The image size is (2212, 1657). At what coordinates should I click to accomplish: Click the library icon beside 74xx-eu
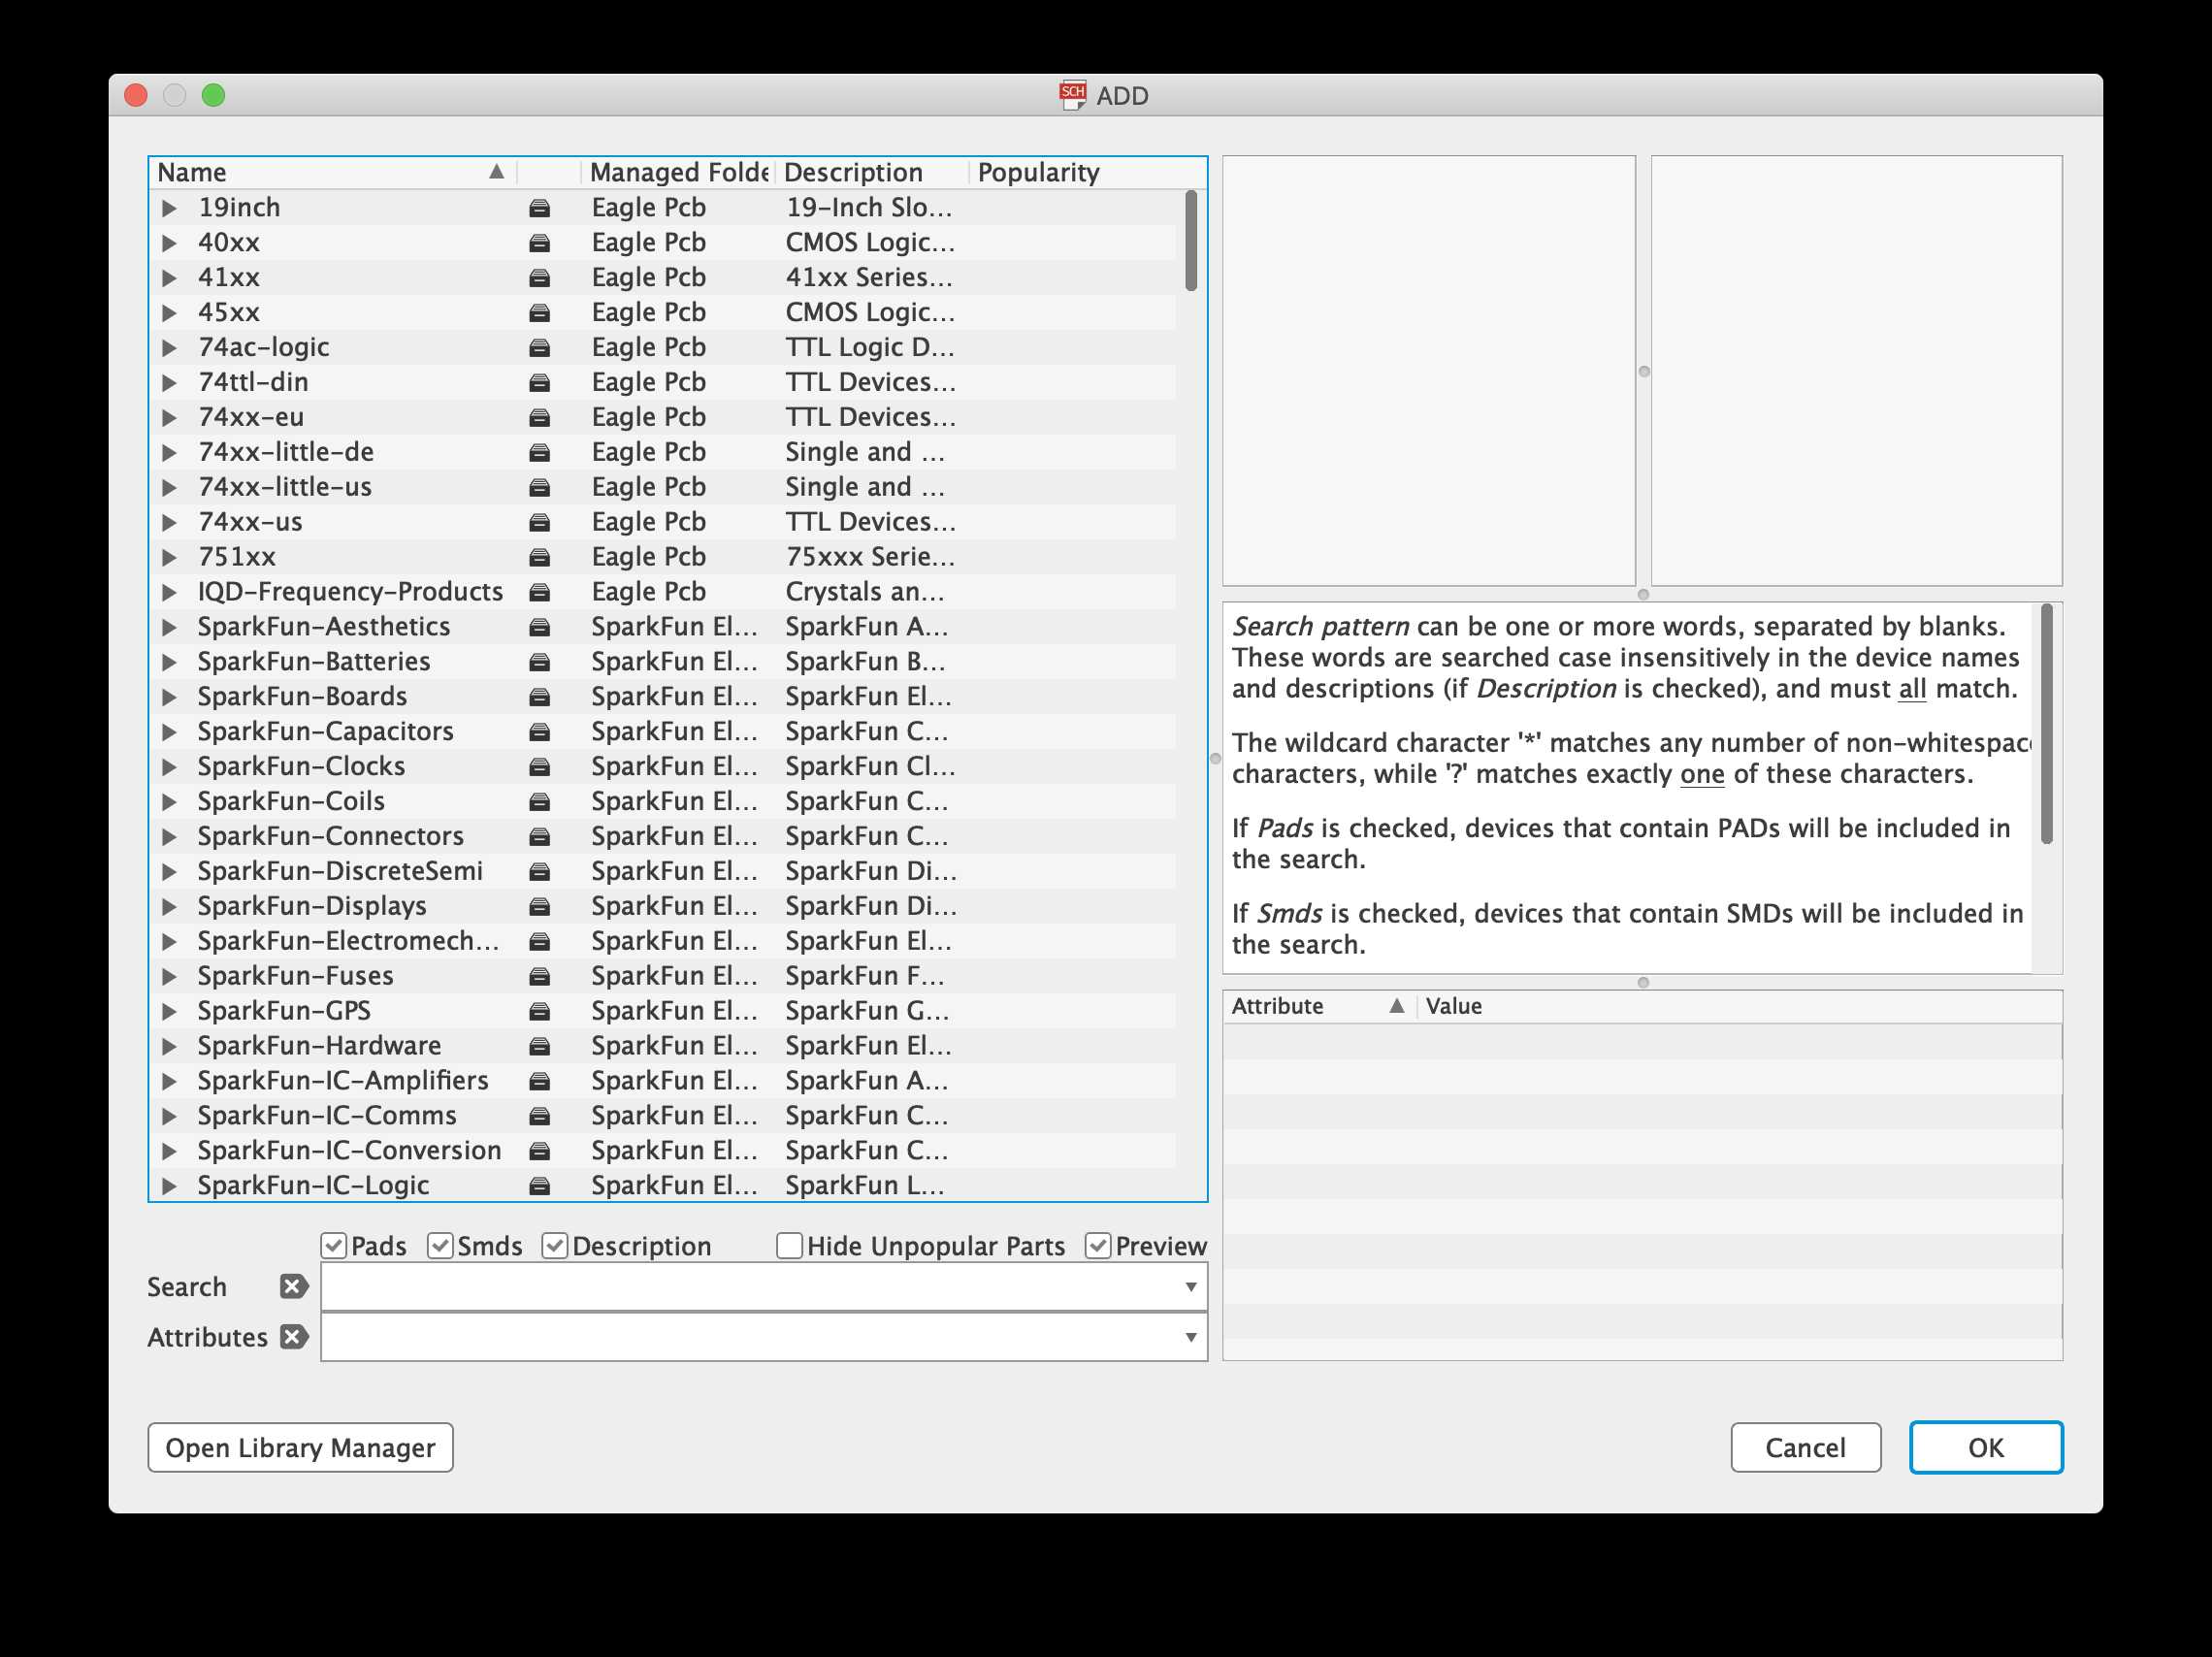tap(539, 417)
